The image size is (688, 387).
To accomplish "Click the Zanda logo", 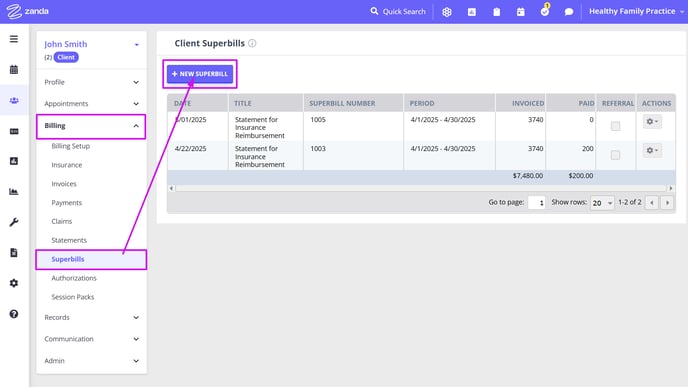I will pos(28,11).
